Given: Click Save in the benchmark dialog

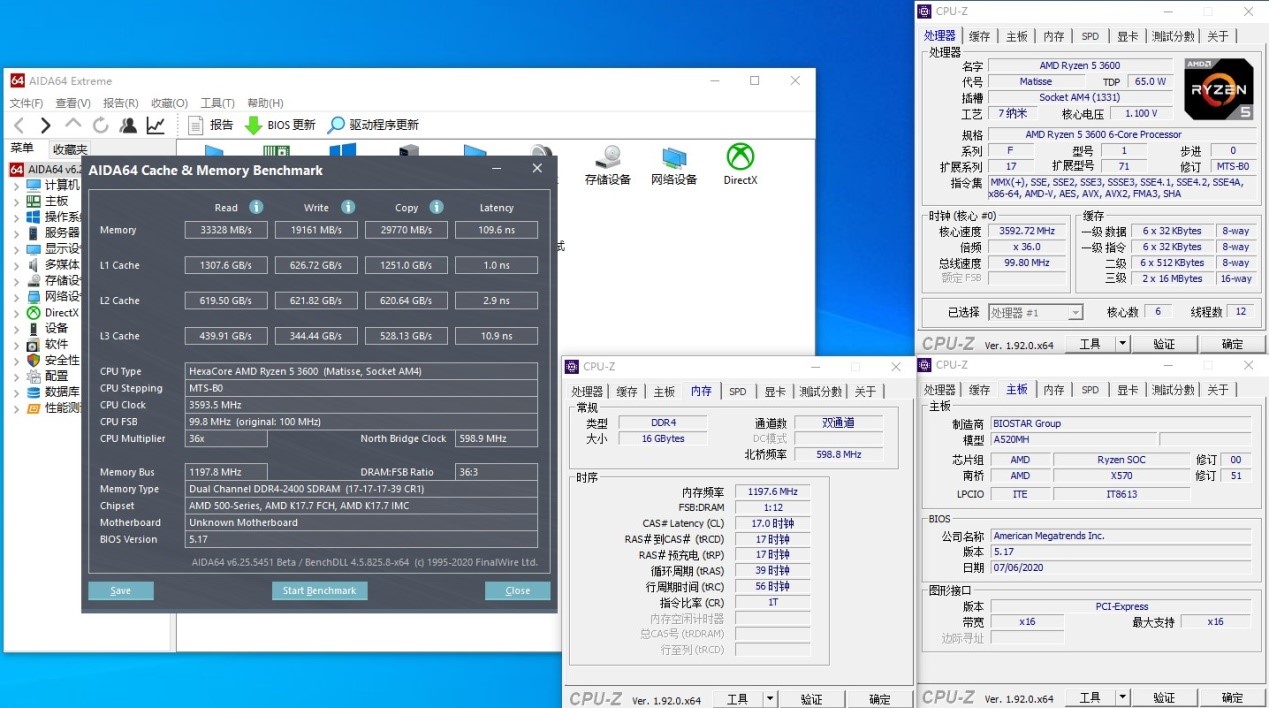Looking at the screenshot, I should pos(120,591).
